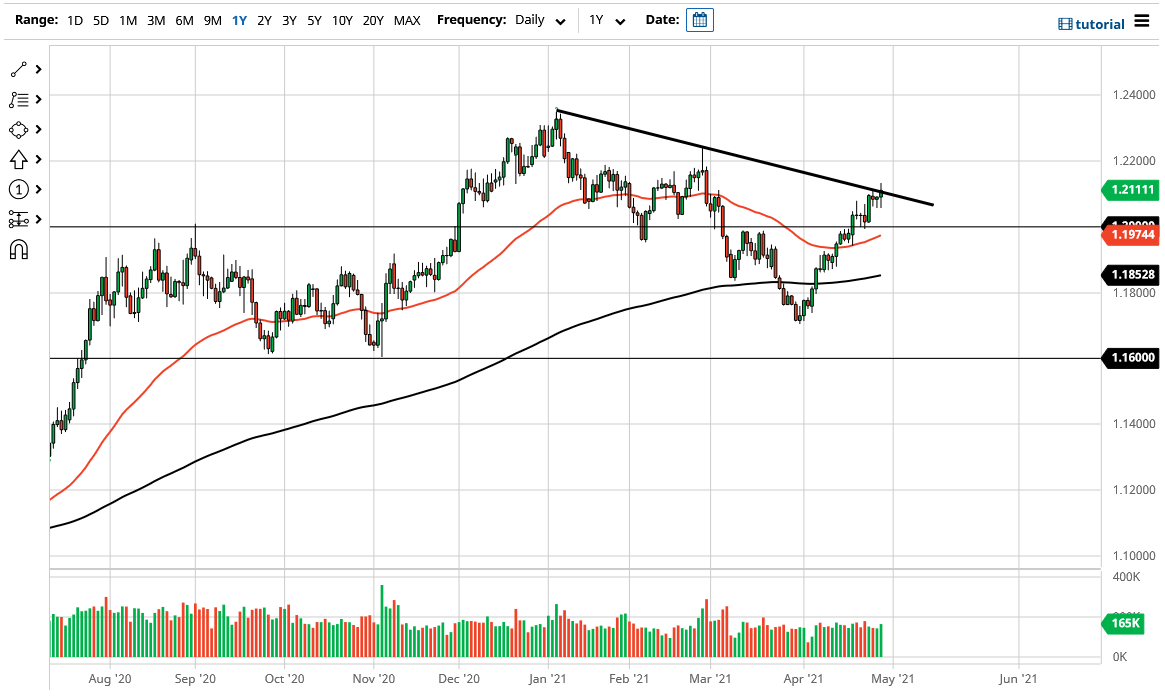Image resolution: width=1165 pixels, height=696 pixels.
Task: Click the Nov '20 date axis label
Action: point(374,678)
